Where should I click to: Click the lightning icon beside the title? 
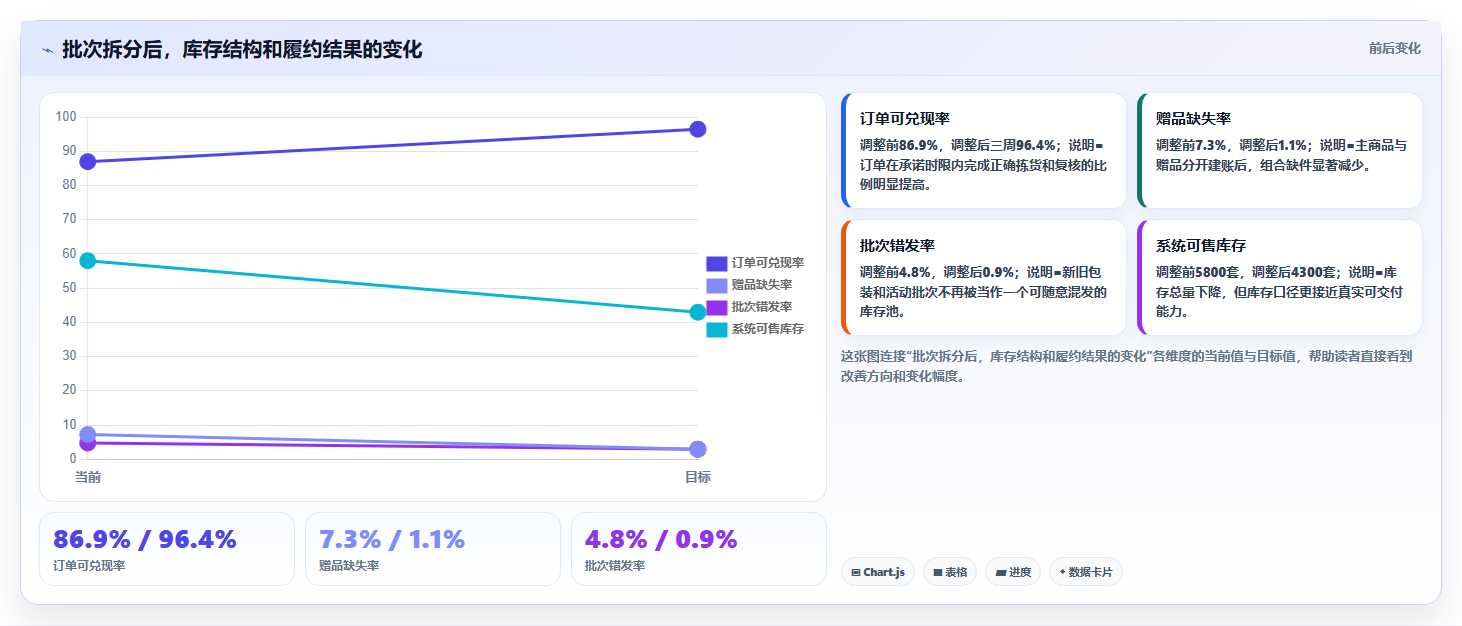[x=48, y=50]
